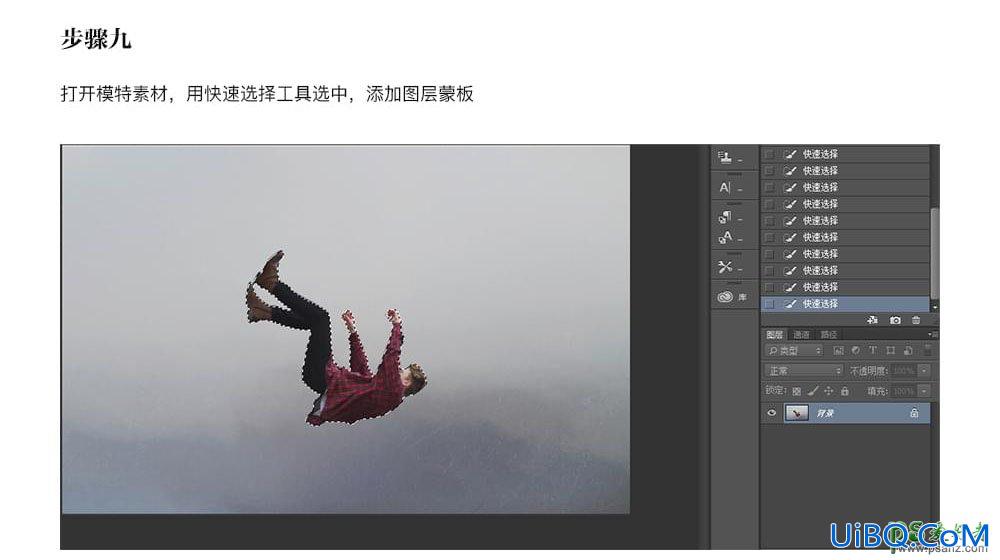Click the 背景 layer thumbnail
1000x560 pixels.
(797, 413)
